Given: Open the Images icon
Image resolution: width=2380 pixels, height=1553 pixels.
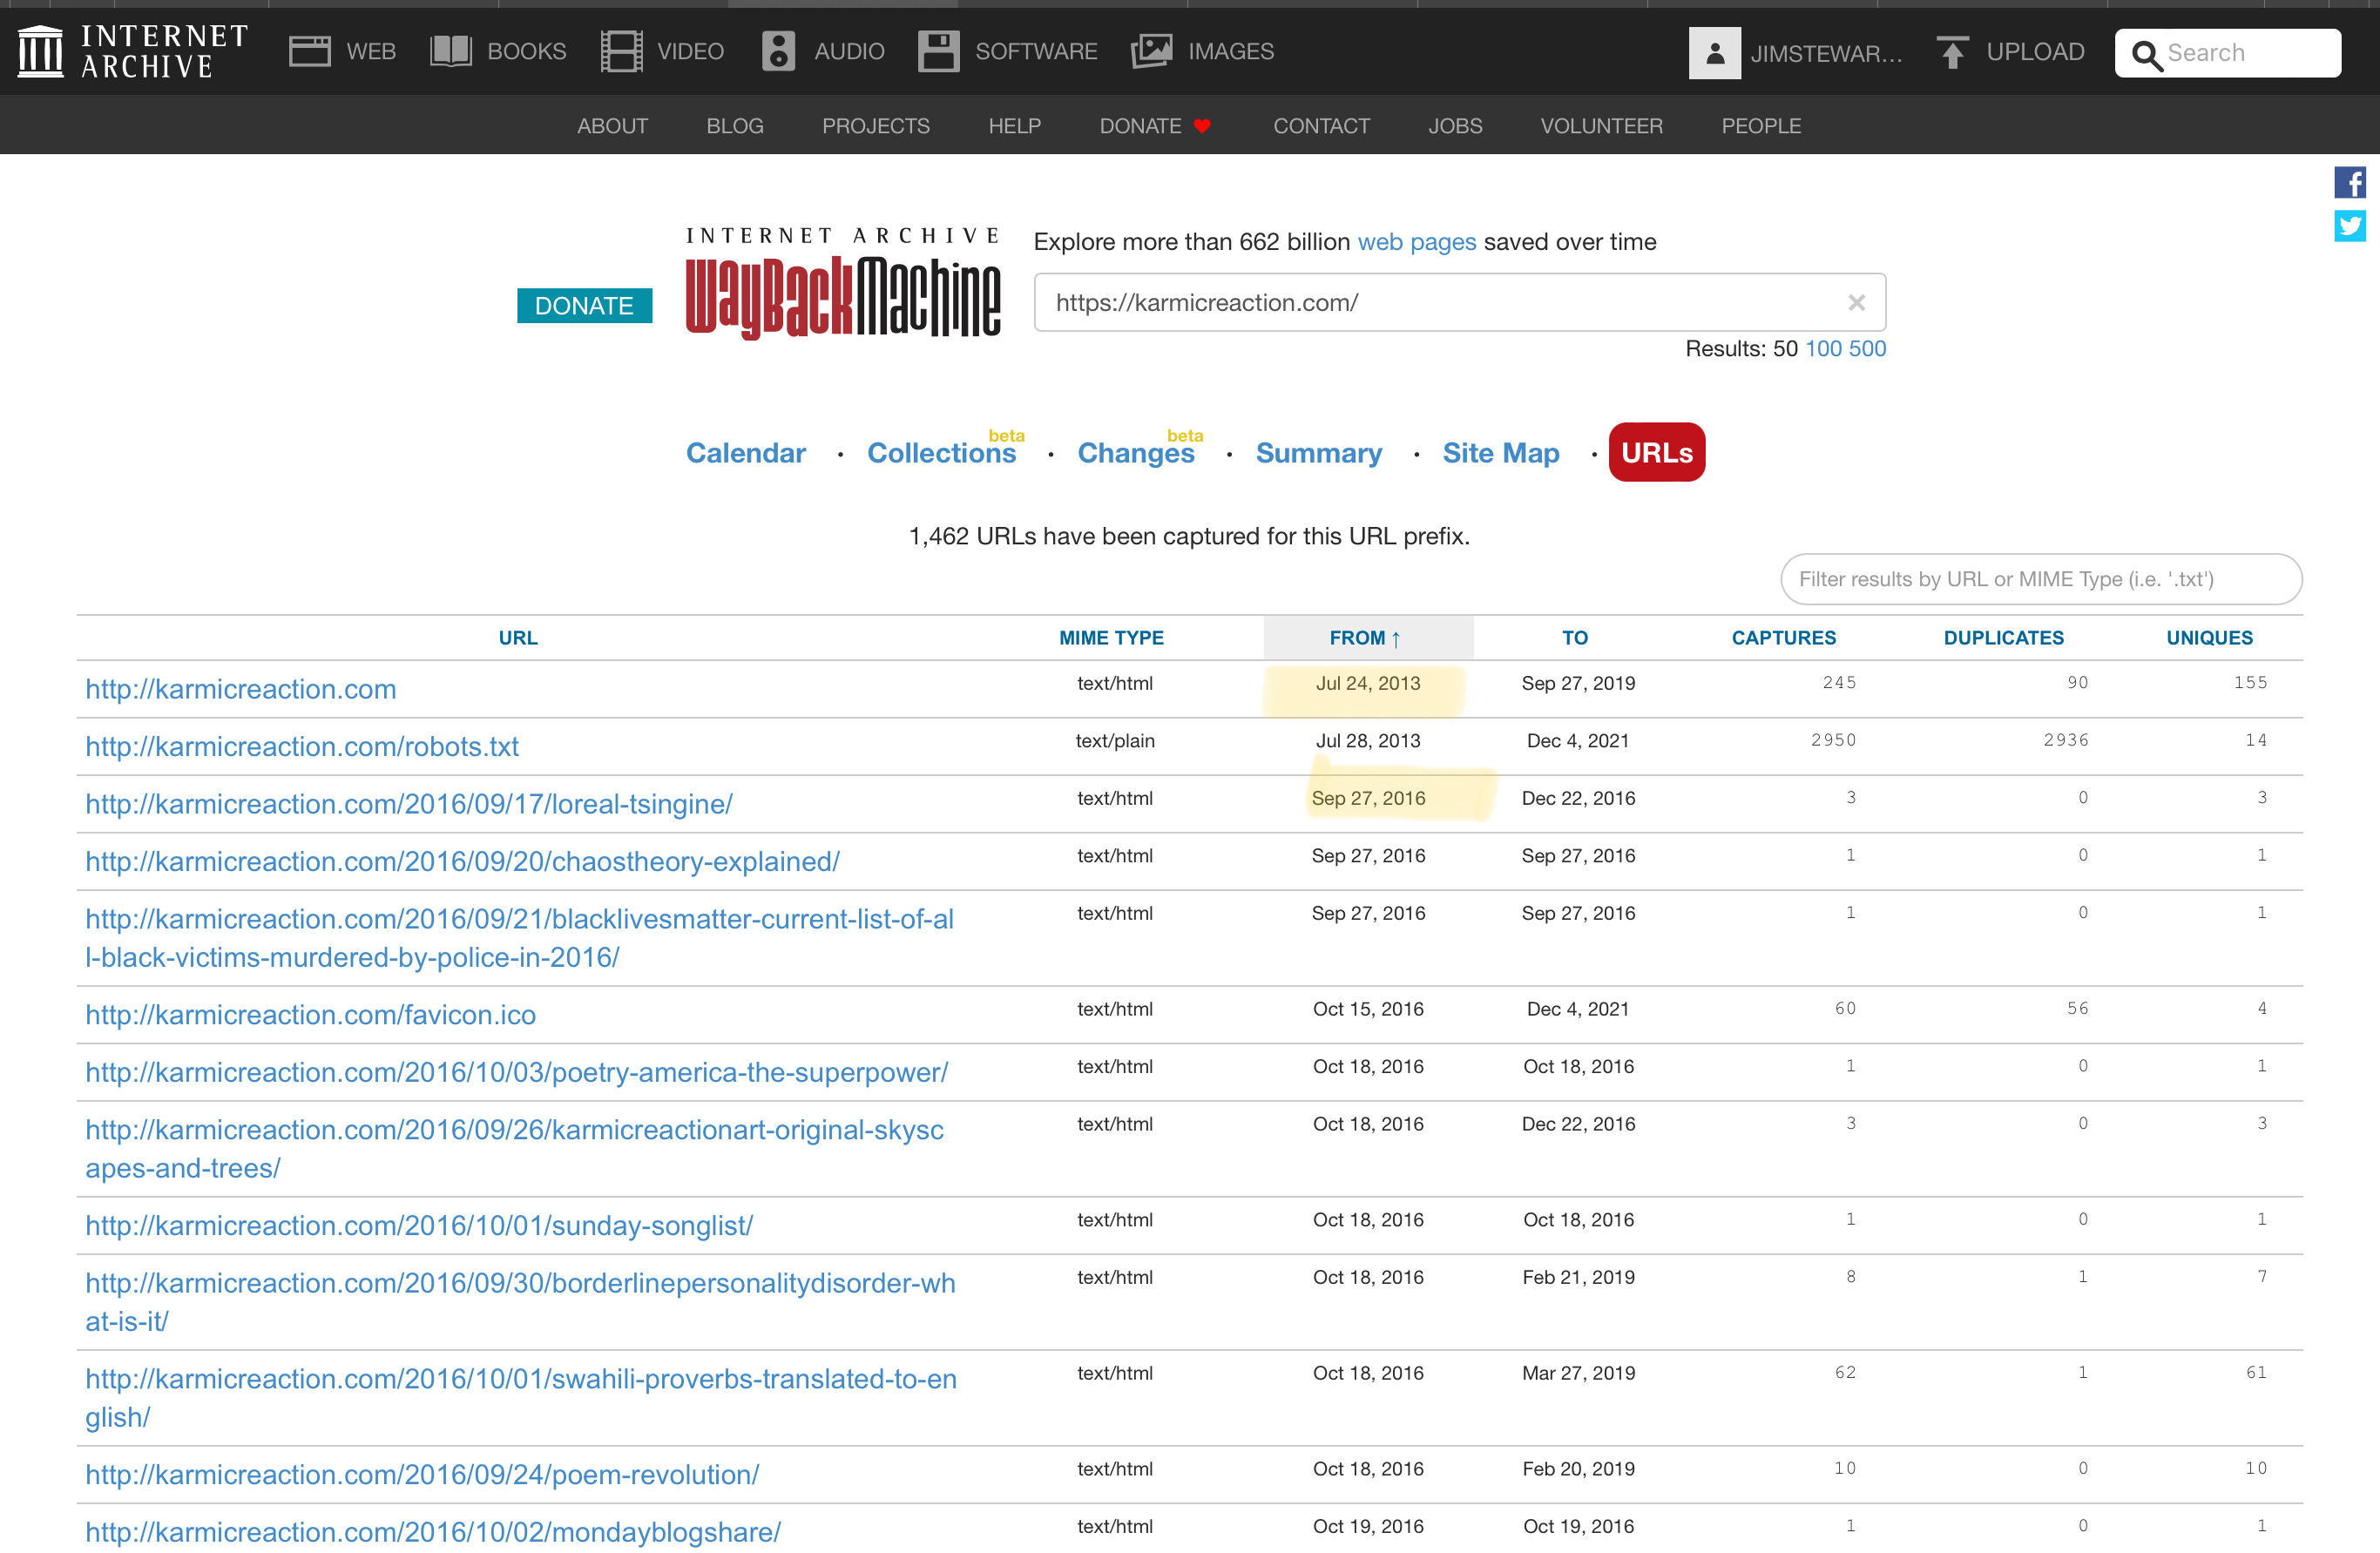Looking at the screenshot, I should (x=1152, y=51).
